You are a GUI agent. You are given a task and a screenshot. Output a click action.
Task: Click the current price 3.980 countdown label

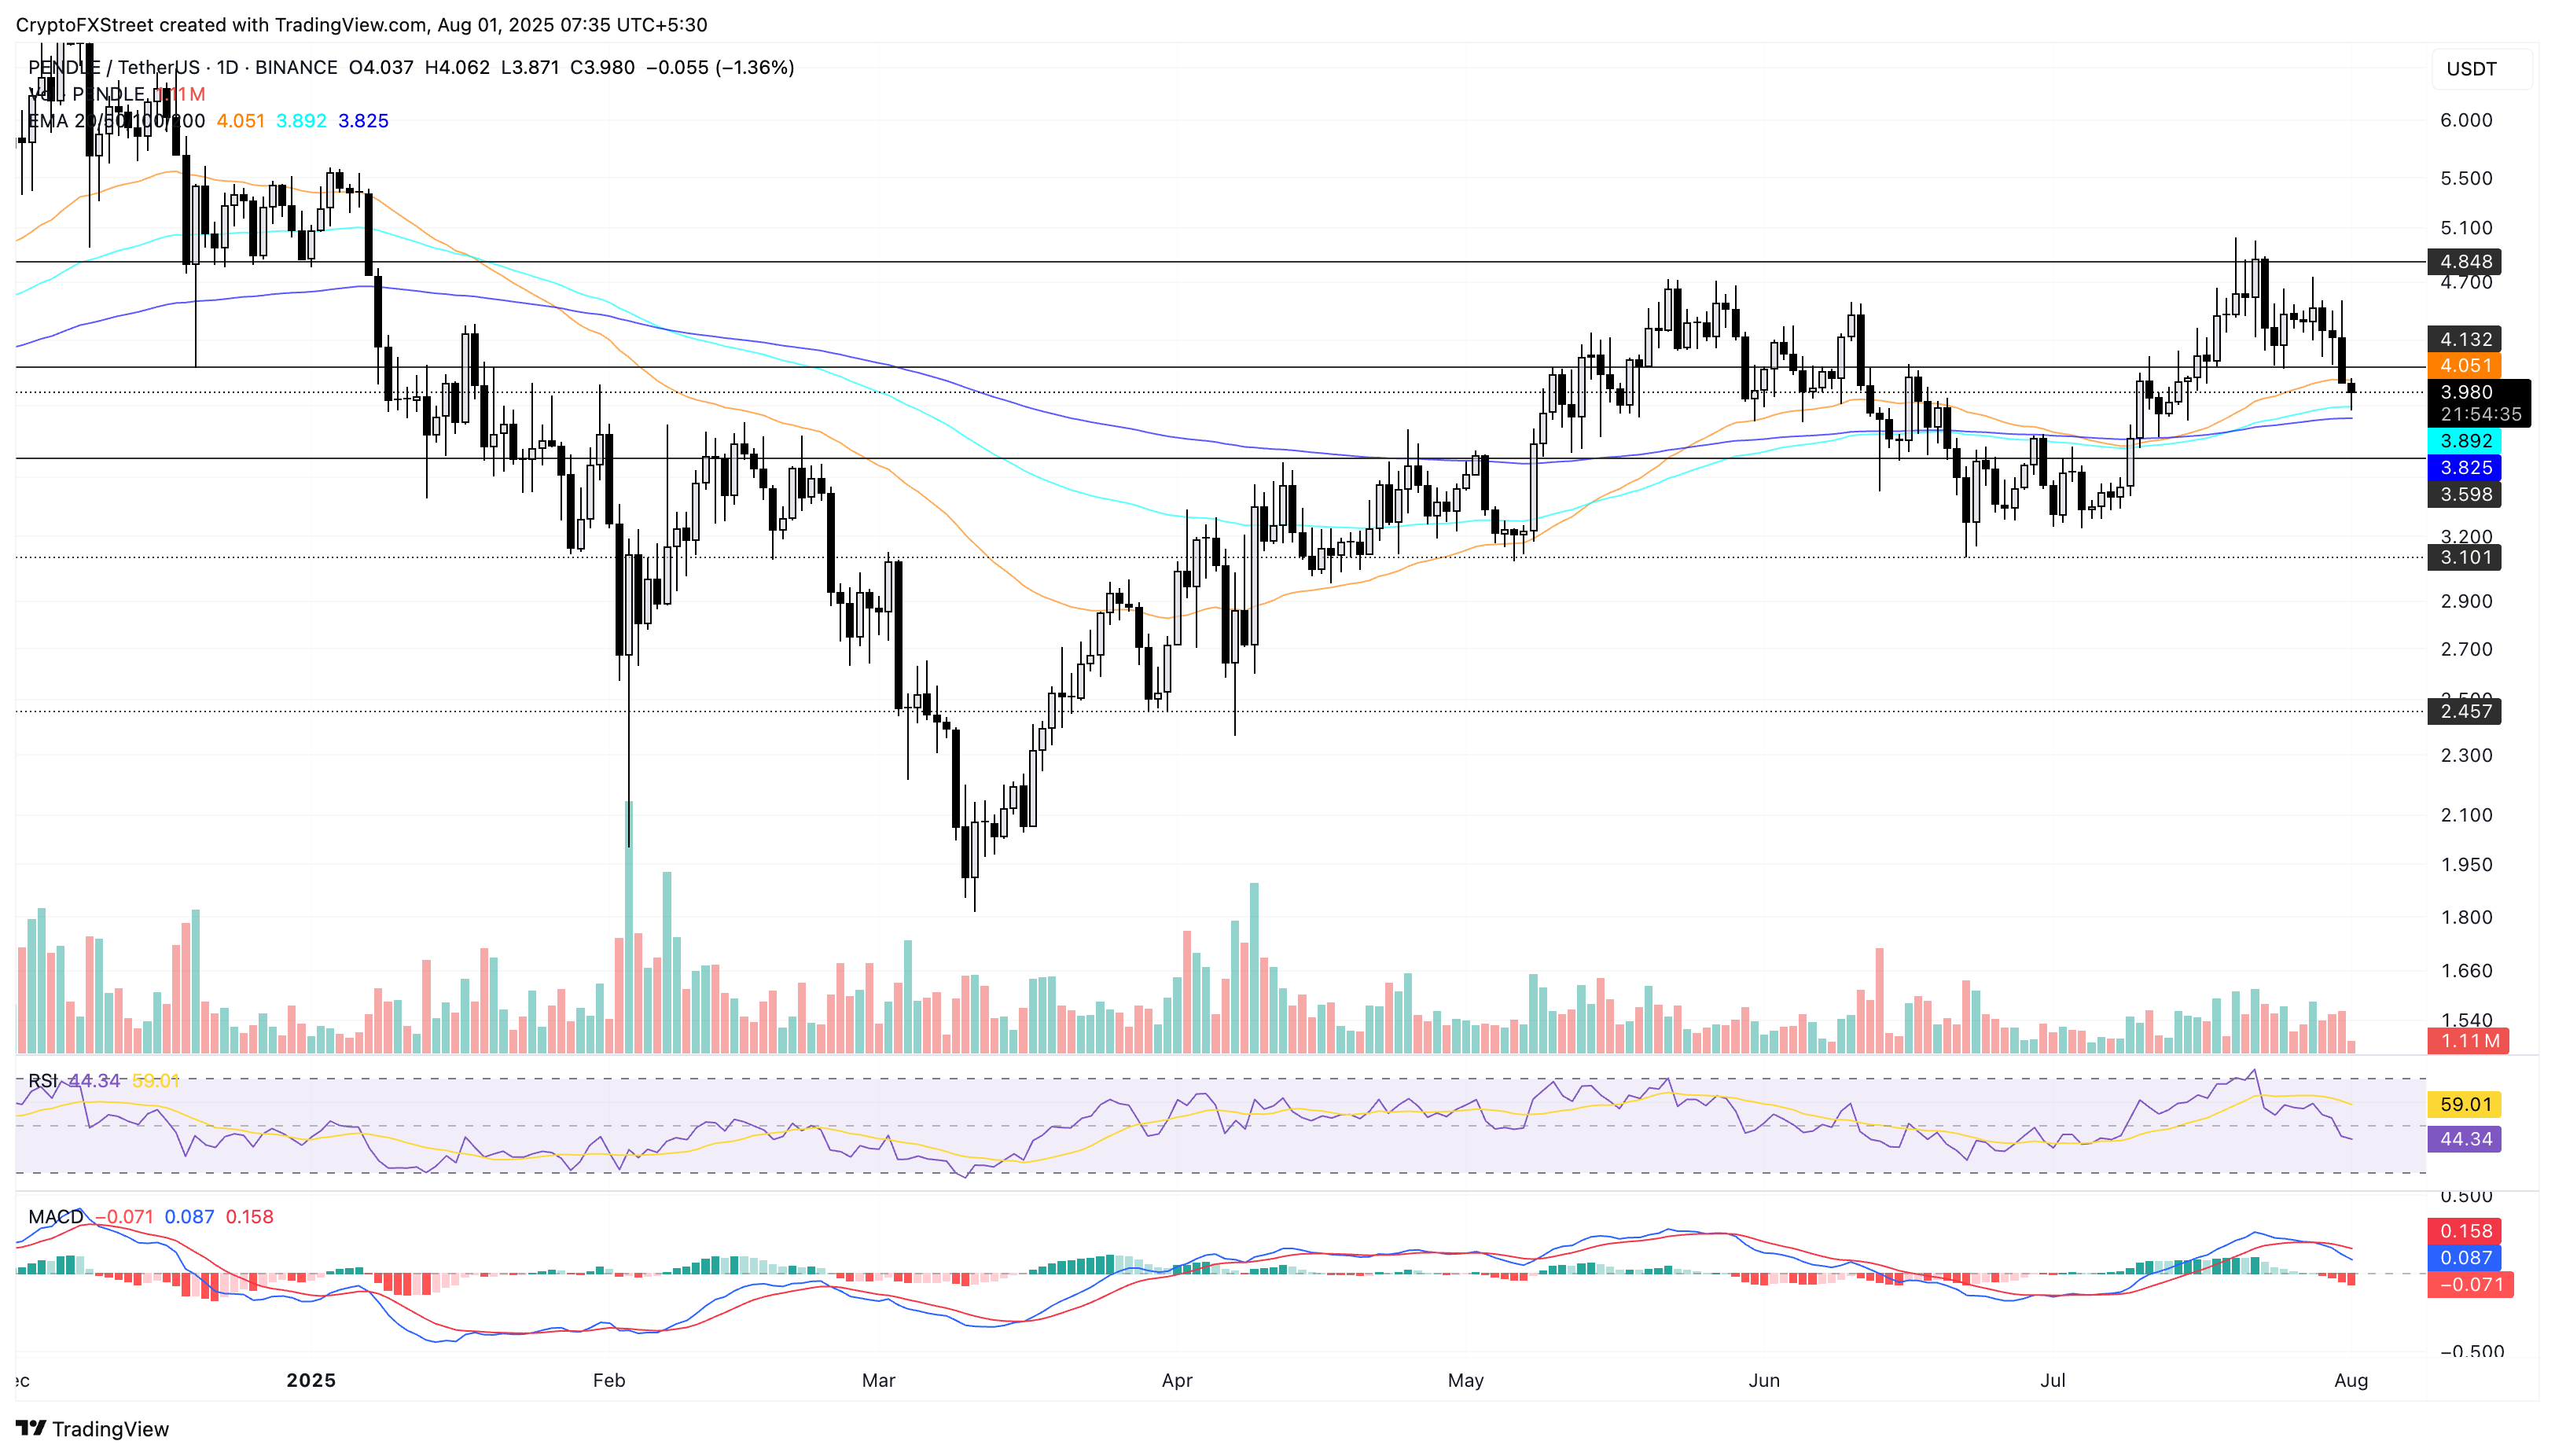click(x=2478, y=403)
